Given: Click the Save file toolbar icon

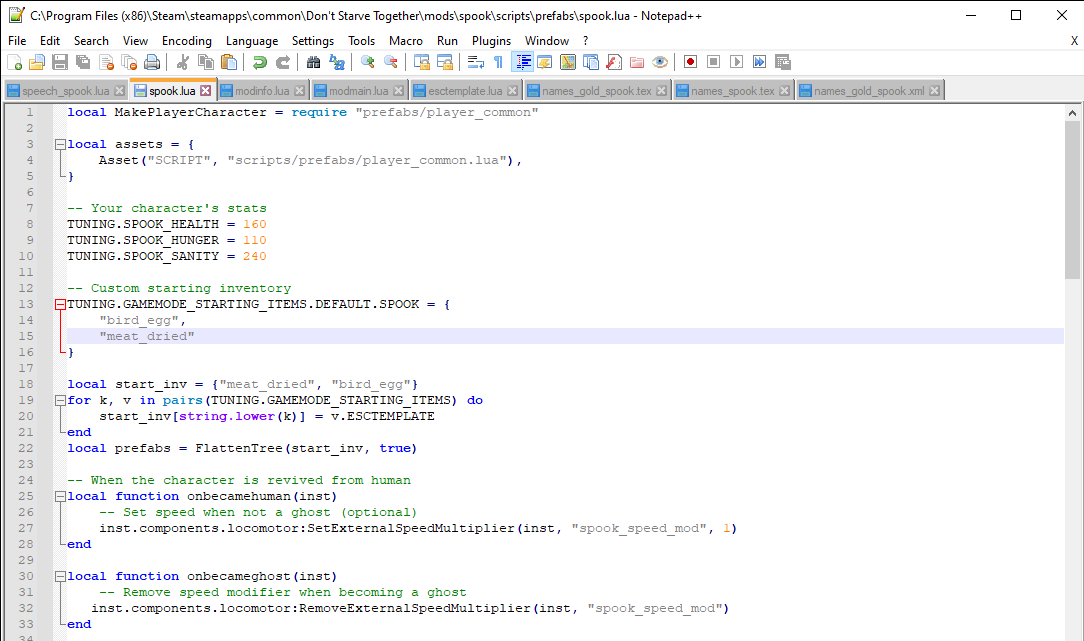Looking at the screenshot, I should click(59, 62).
